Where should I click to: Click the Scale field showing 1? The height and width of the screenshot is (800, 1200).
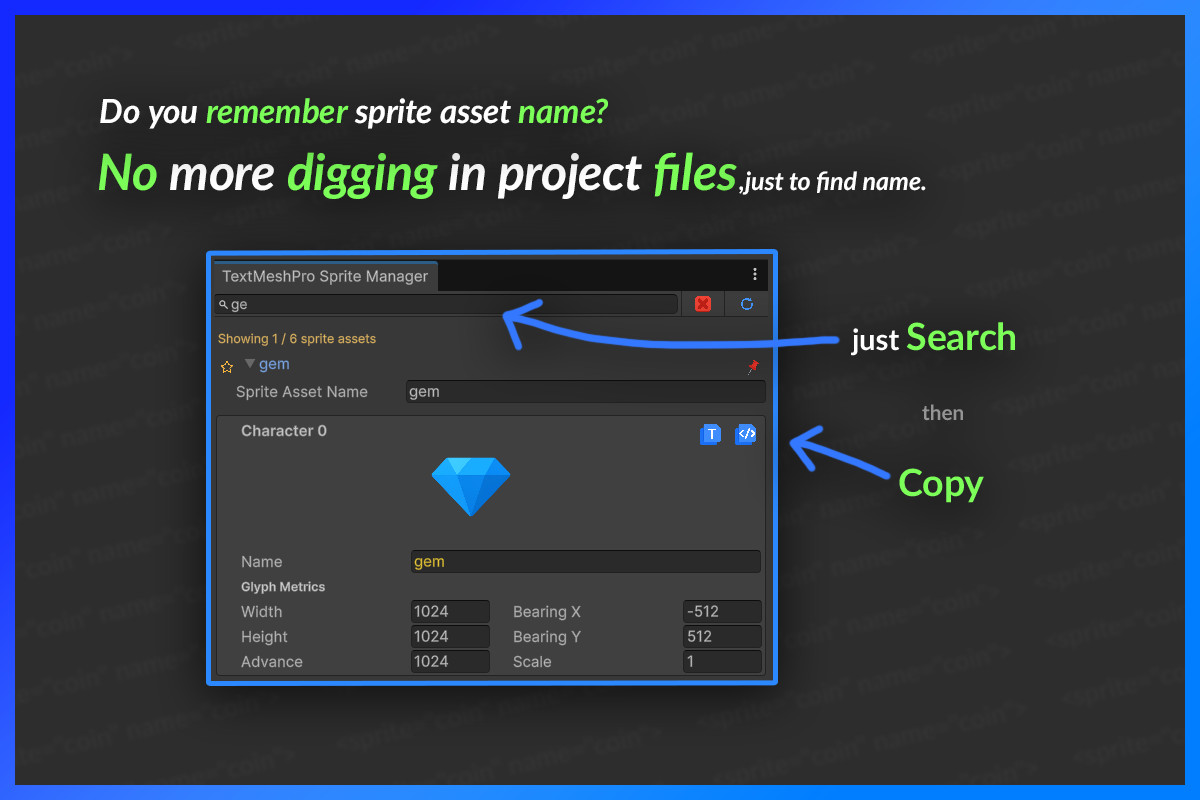pos(722,661)
